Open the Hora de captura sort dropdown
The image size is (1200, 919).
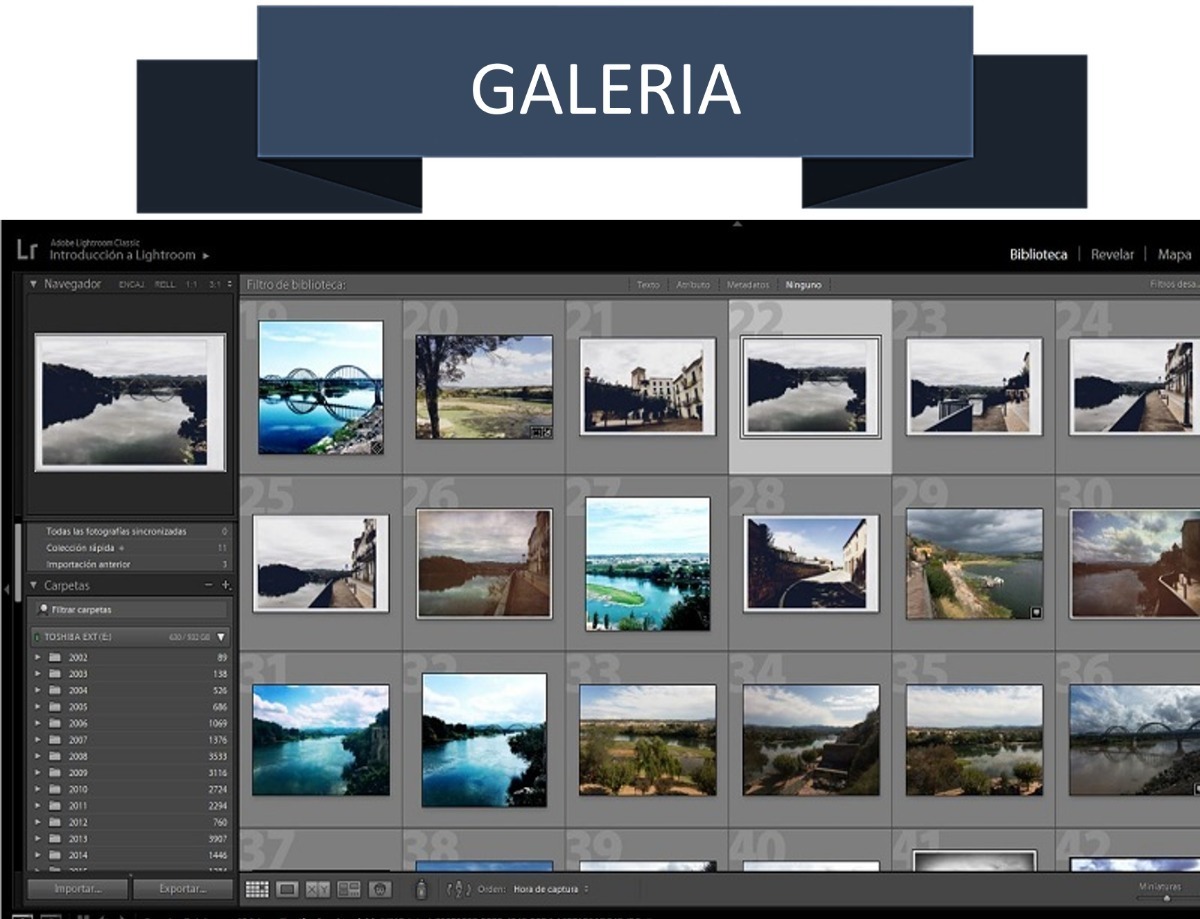tap(550, 888)
